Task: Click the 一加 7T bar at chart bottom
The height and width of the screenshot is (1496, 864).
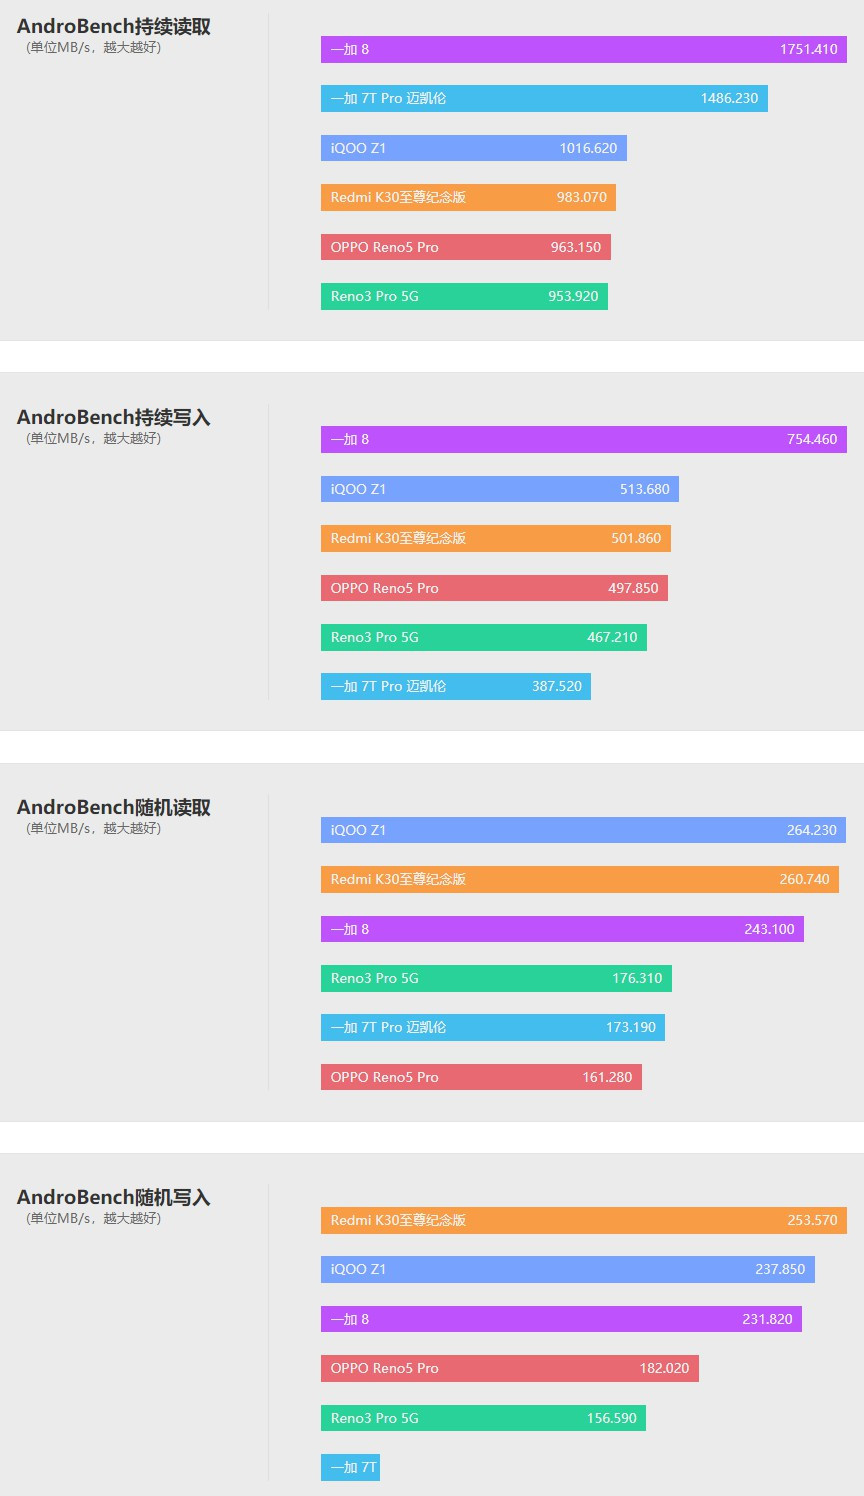Action: (x=350, y=1467)
